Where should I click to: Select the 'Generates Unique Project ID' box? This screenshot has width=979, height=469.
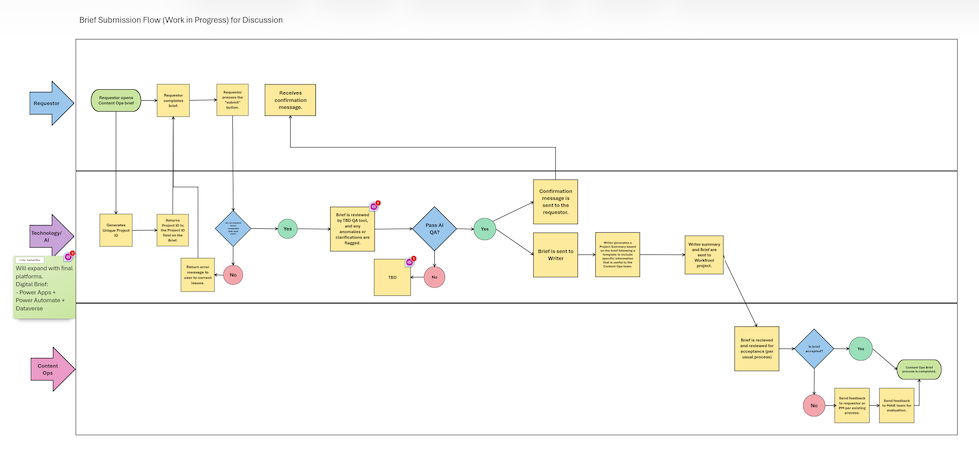tap(116, 230)
